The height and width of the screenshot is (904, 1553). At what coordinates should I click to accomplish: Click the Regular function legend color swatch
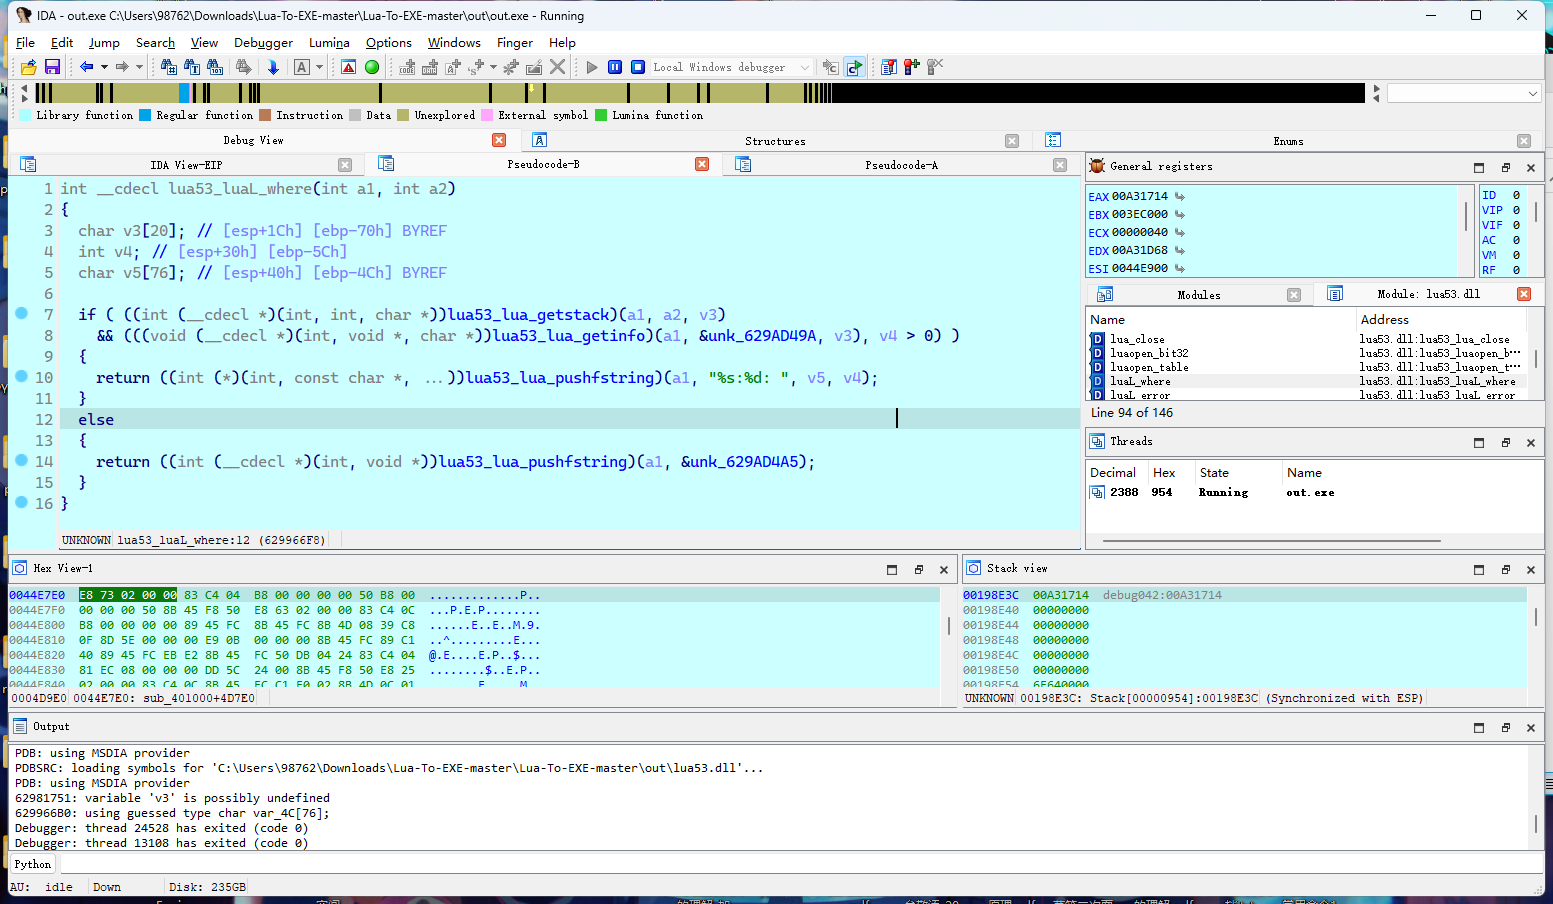pyautogui.click(x=145, y=115)
